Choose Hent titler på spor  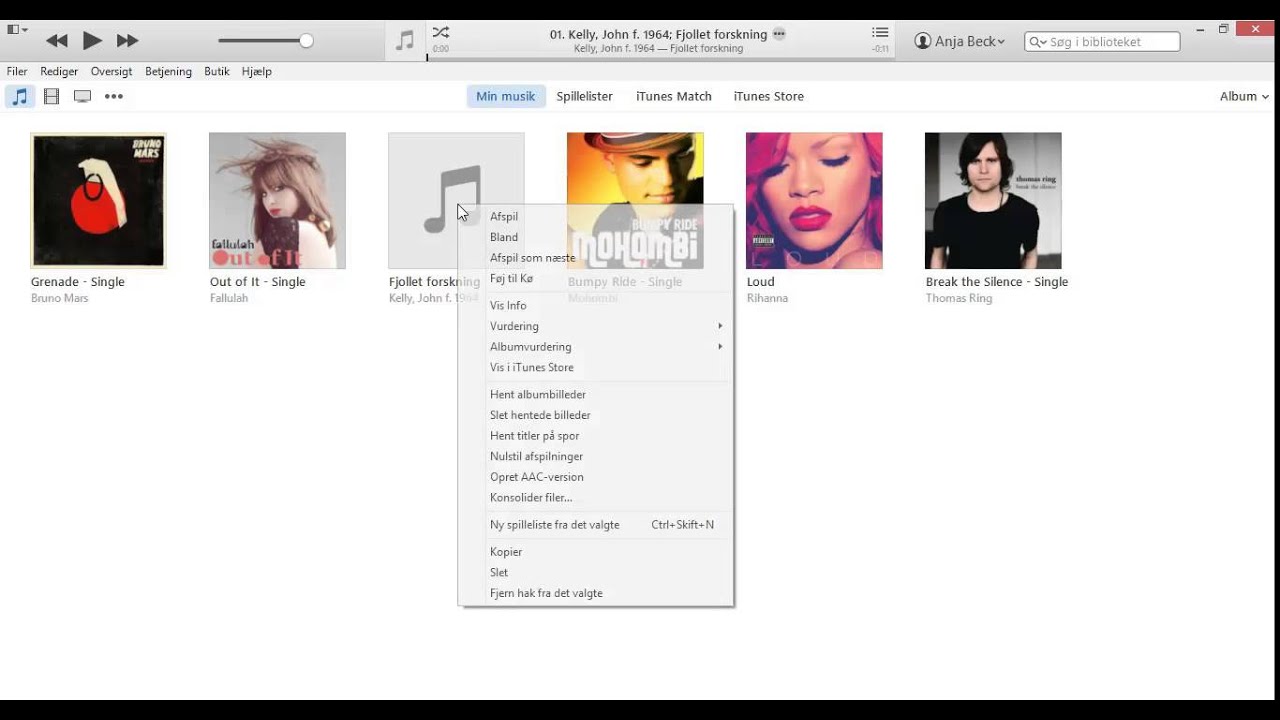click(x=595, y=436)
